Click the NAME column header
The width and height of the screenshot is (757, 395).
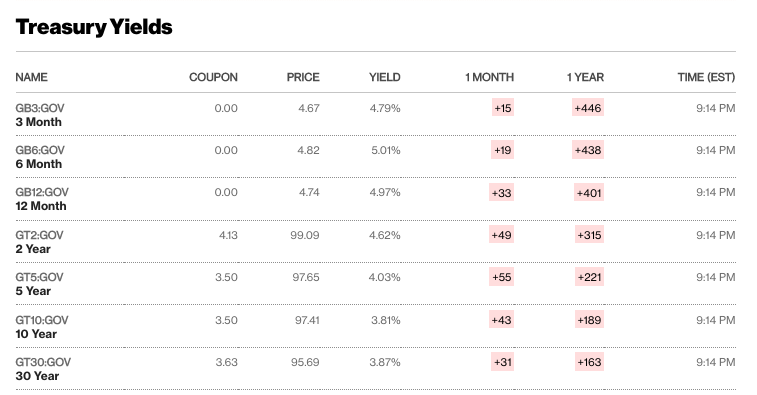tap(31, 77)
